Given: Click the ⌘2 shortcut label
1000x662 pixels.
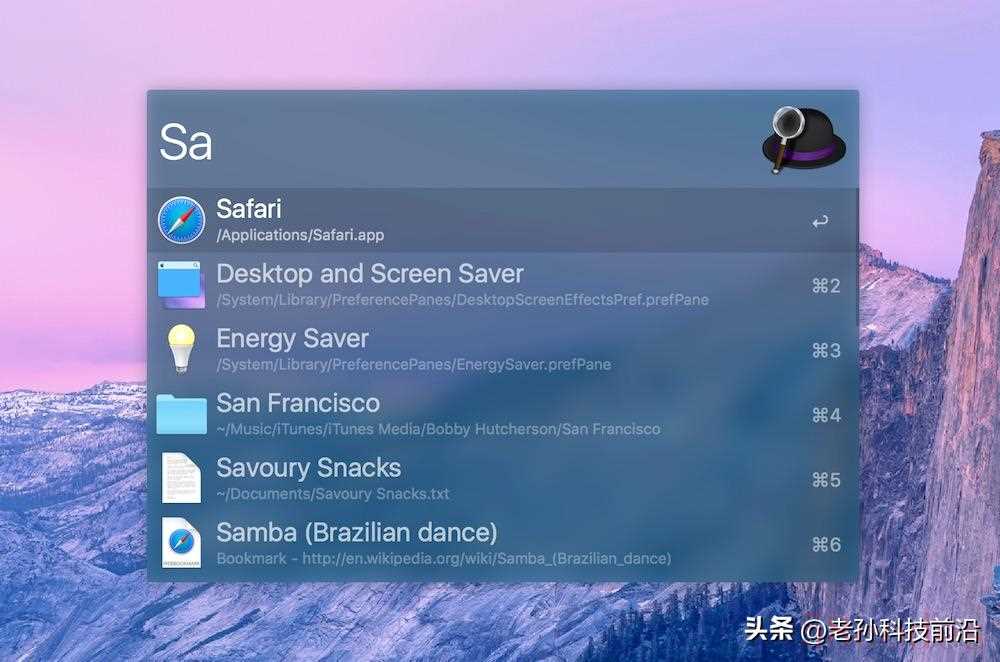Looking at the screenshot, I should coord(826,286).
